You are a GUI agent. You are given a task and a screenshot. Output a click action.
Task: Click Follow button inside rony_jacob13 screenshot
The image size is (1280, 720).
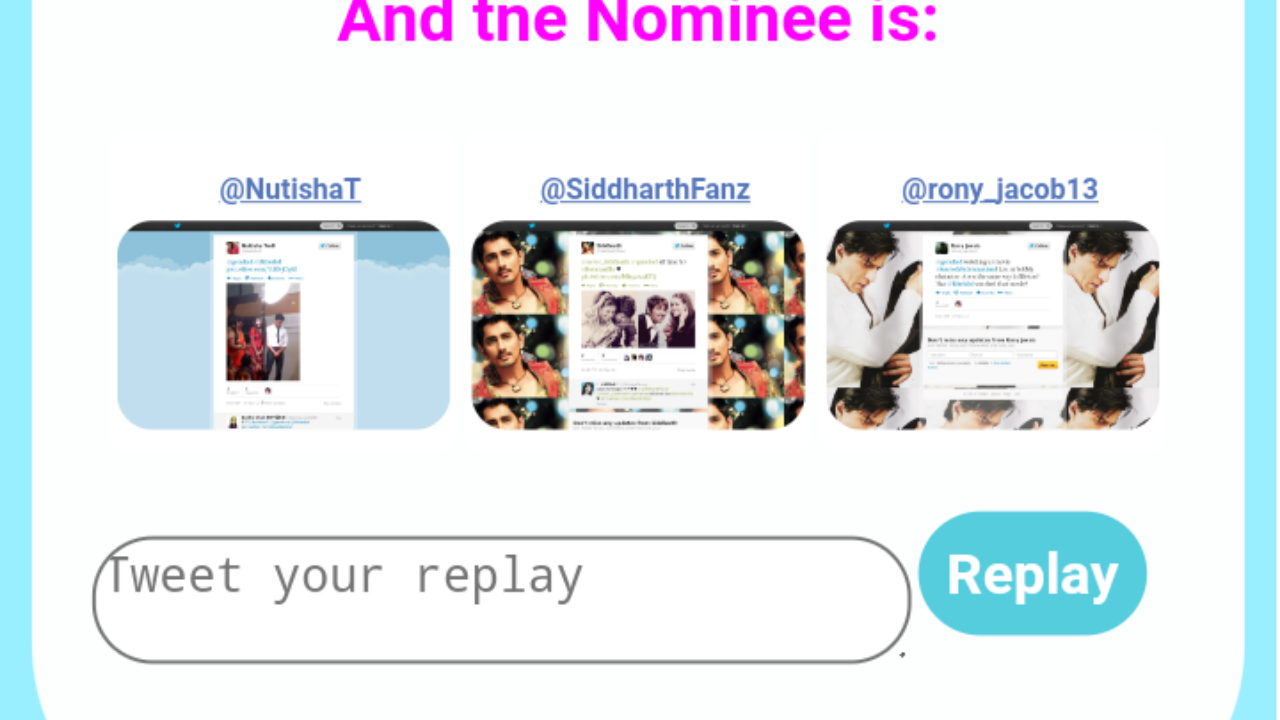(x=1038, y=246)
